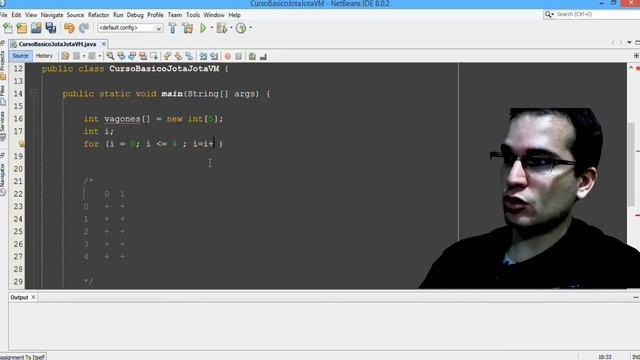Click the Save All icon

51,28
